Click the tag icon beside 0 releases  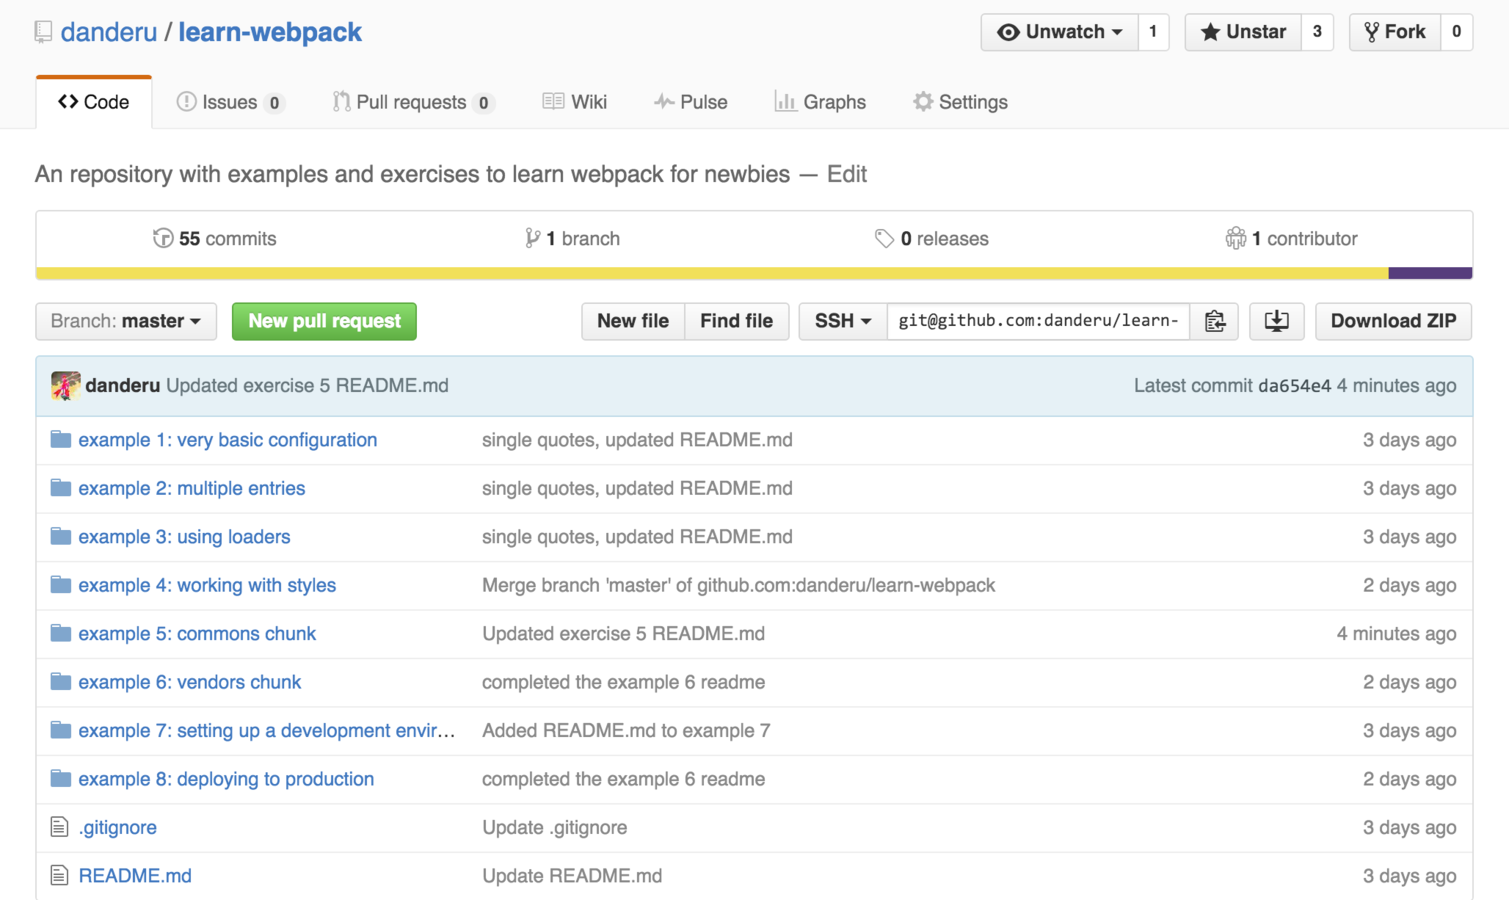[x=884, y=238]
